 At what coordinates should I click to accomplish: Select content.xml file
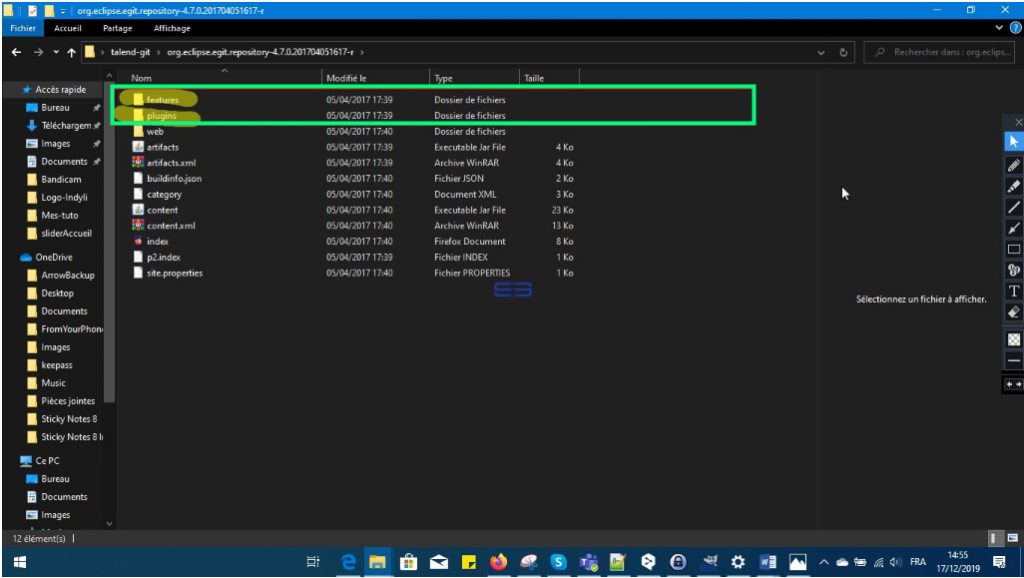pos(171,225)
